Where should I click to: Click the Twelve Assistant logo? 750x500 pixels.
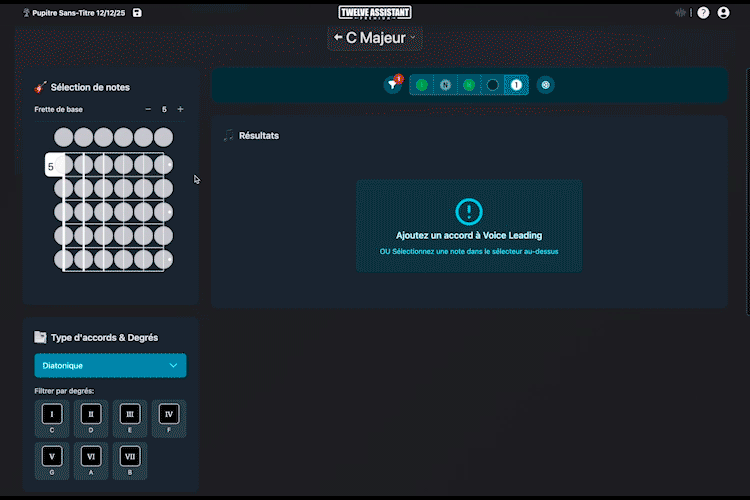[375, 12]
